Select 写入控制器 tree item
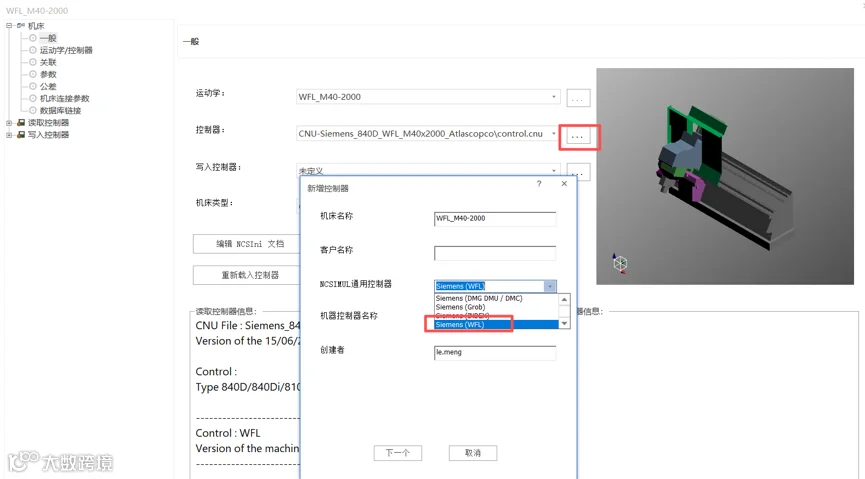865x479 pixels. point(49,135)
